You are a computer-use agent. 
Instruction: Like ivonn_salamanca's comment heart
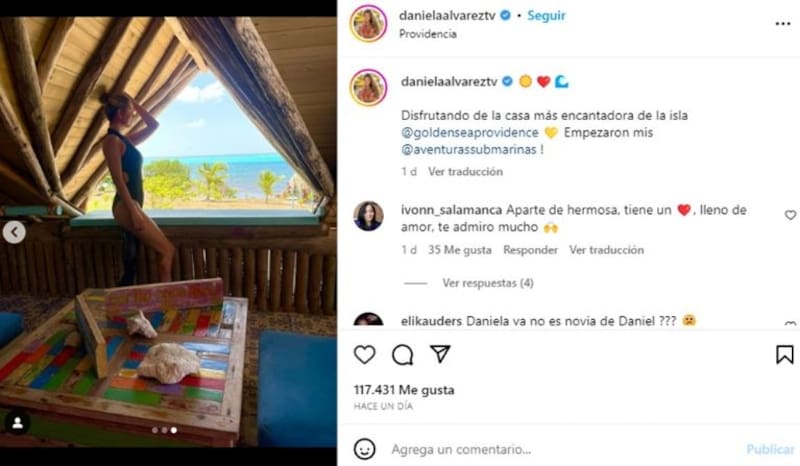coord(790,215)
